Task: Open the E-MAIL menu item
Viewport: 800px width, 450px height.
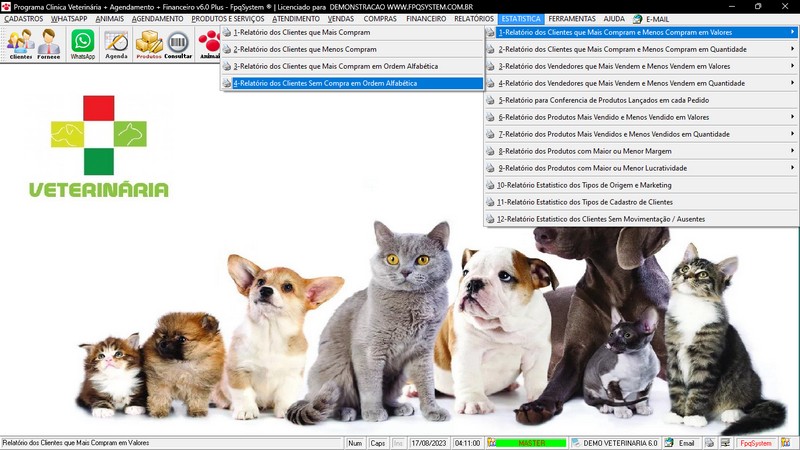Action: tap(657, 19)
